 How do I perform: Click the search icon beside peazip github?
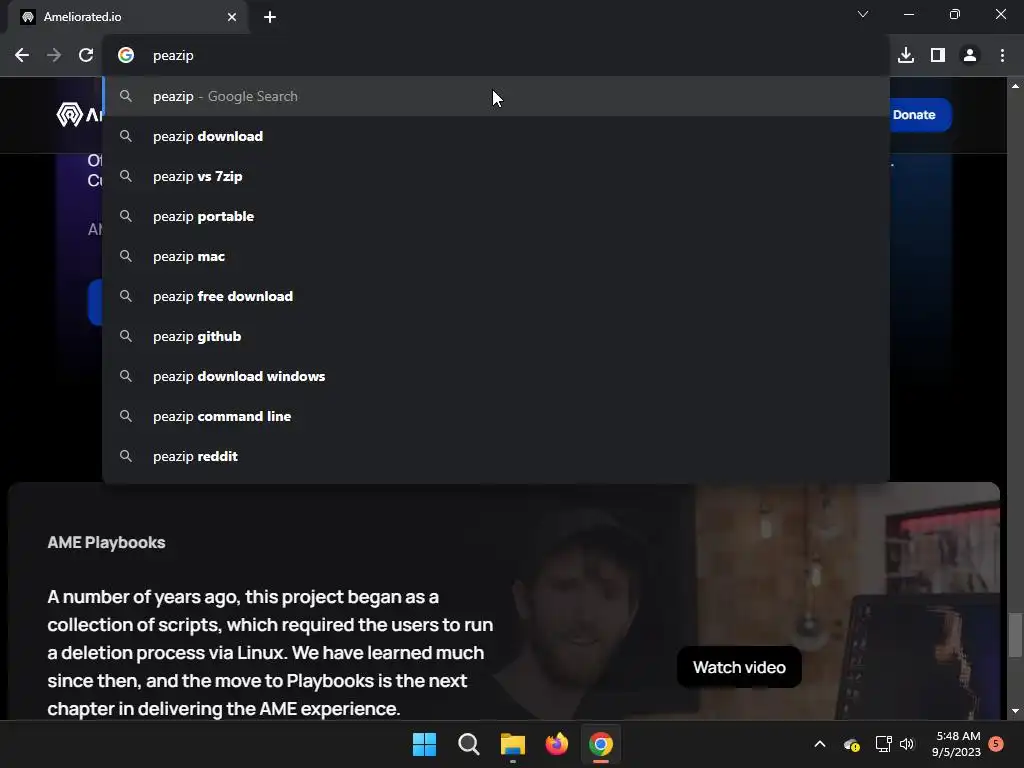point(126,336)
